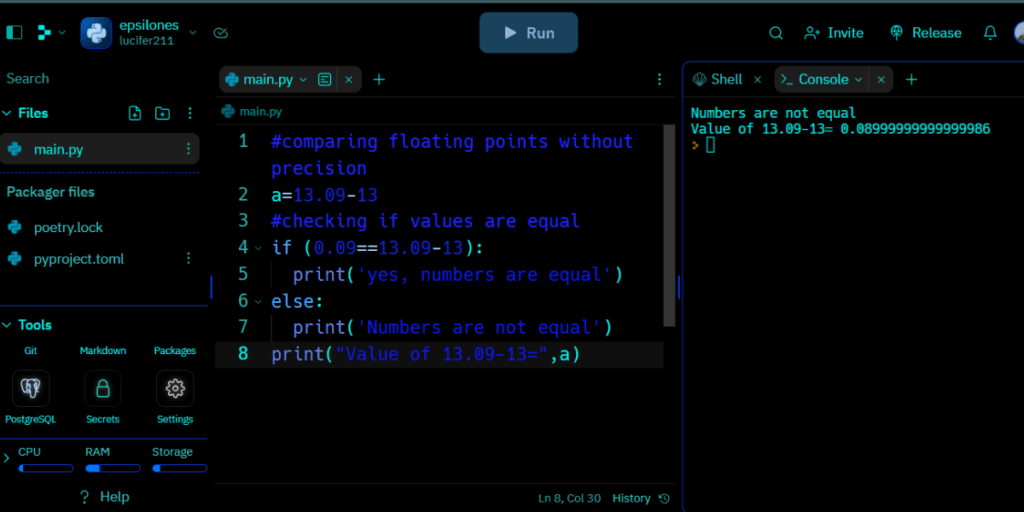Open Files section more options

[x=190, y=114]
